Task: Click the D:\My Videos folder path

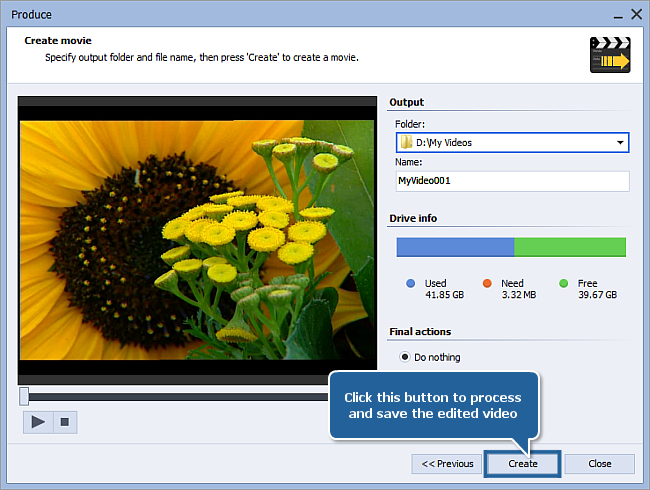Action: (444, 143)
